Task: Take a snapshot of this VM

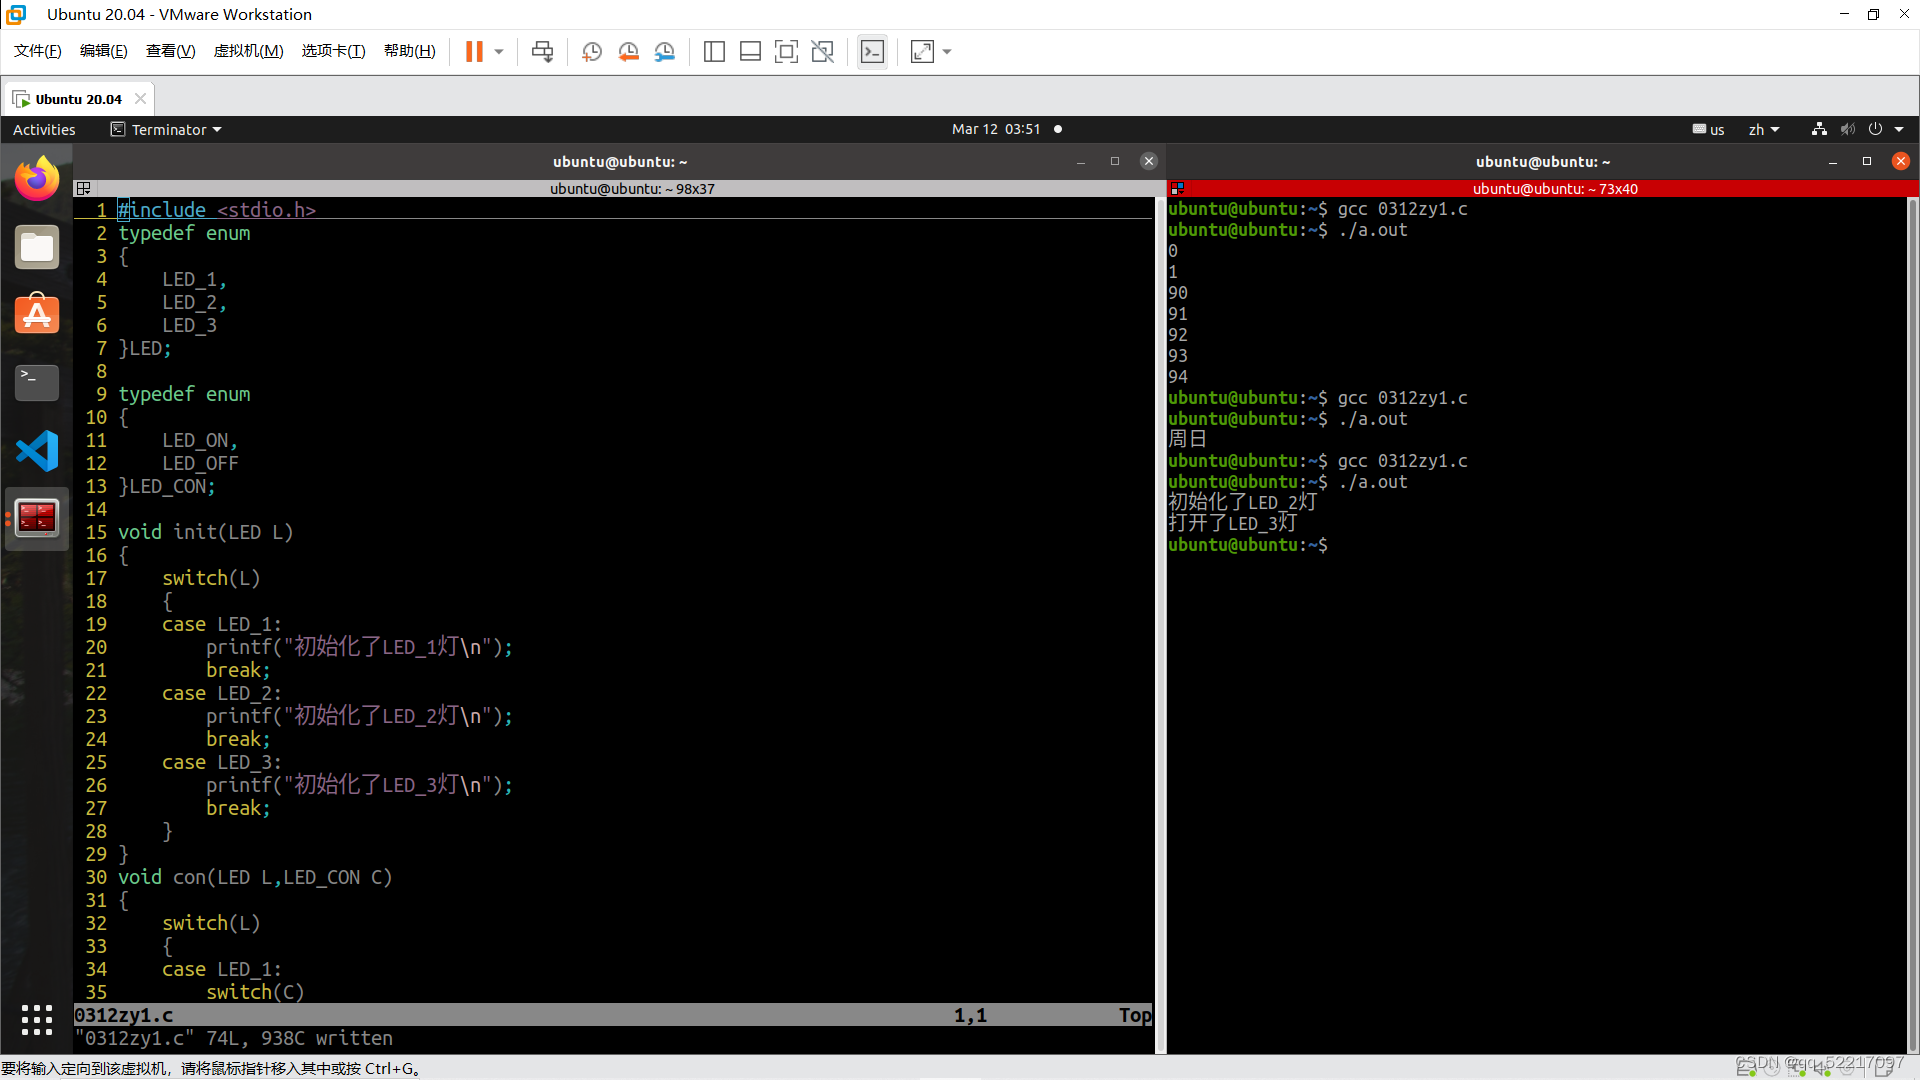Action: 592,51
